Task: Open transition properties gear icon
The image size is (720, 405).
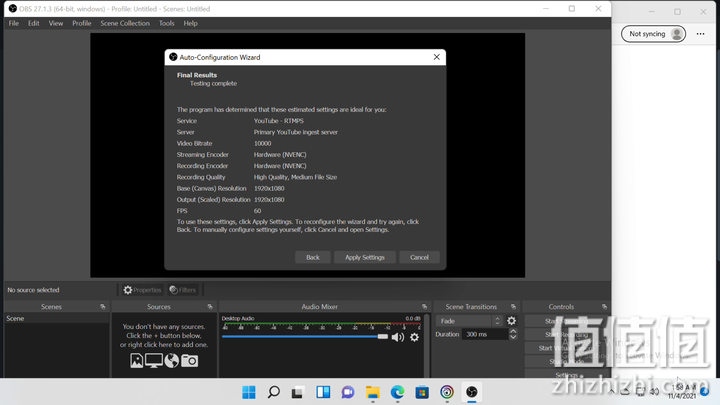Action: pyautogui.click(x=512, y=321)
